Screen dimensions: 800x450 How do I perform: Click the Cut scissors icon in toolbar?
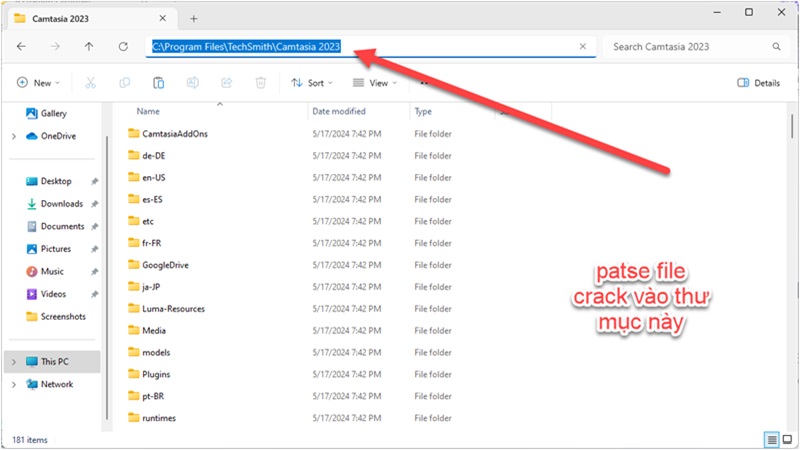pos(91,83)
